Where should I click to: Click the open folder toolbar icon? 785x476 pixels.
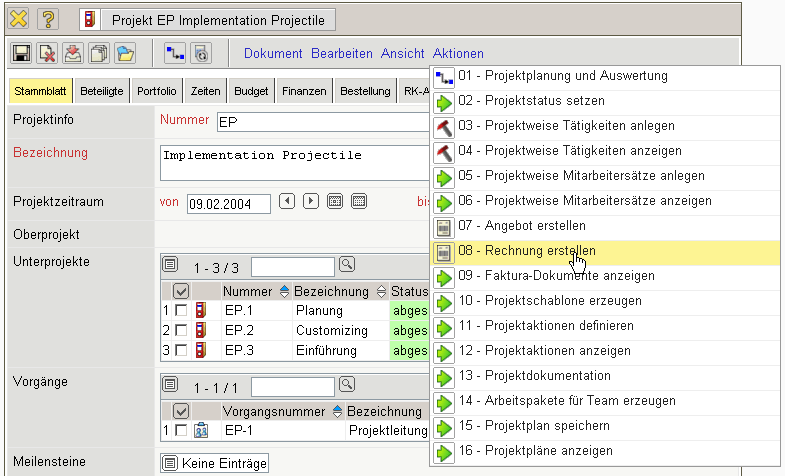(125, 54)
